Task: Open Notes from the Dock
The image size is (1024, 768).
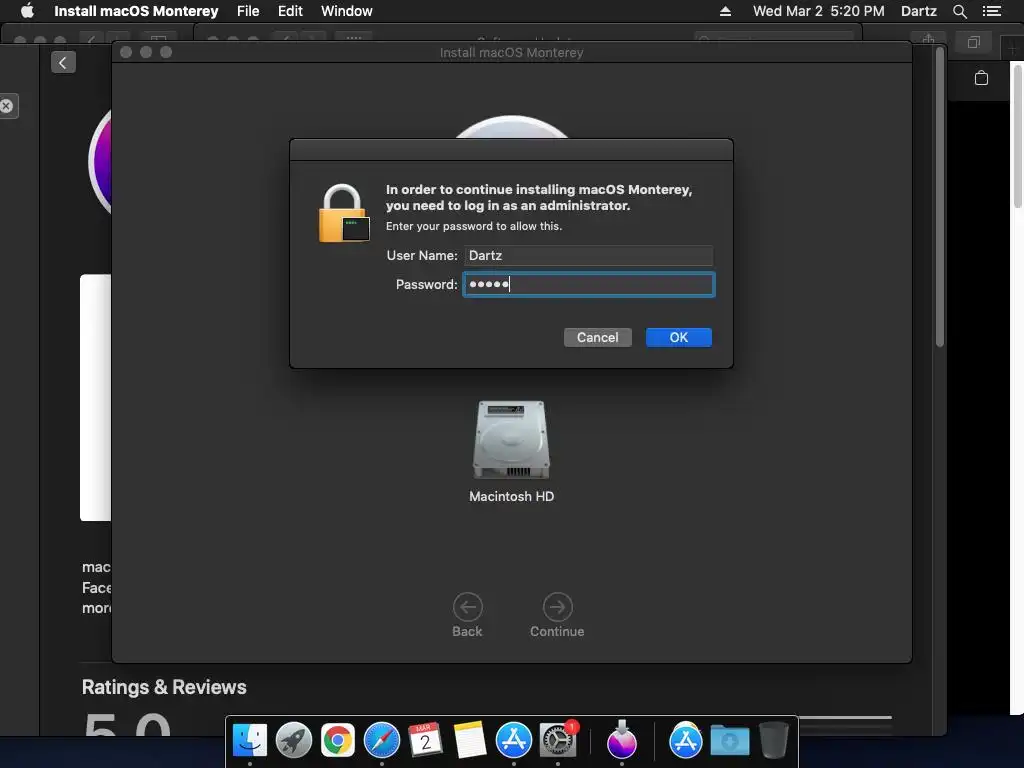Action: coord(470,741)
